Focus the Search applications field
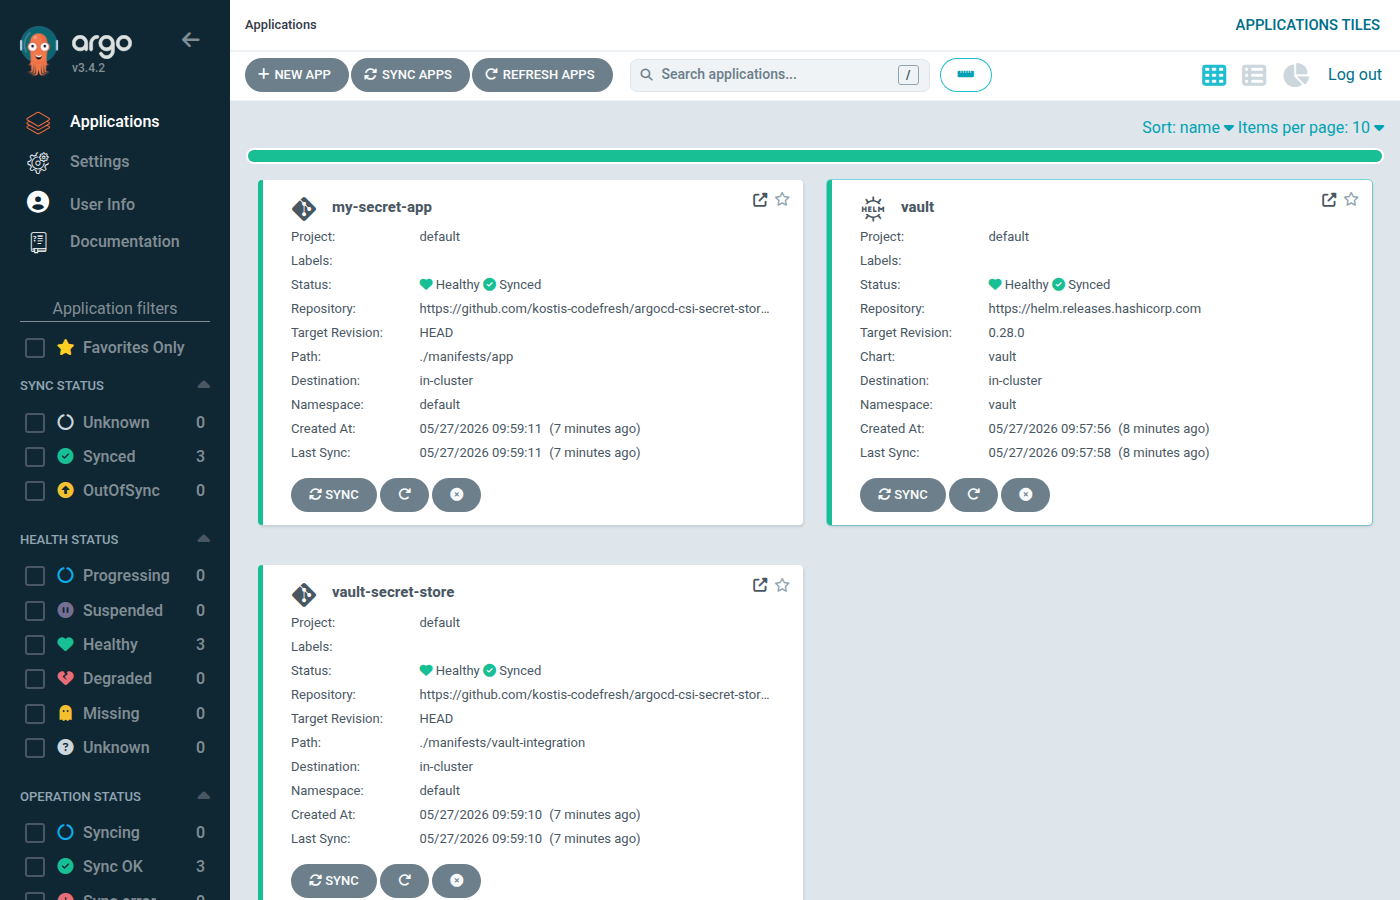The width and height of the screenshot is (1400, 900). tap(780, 75)
